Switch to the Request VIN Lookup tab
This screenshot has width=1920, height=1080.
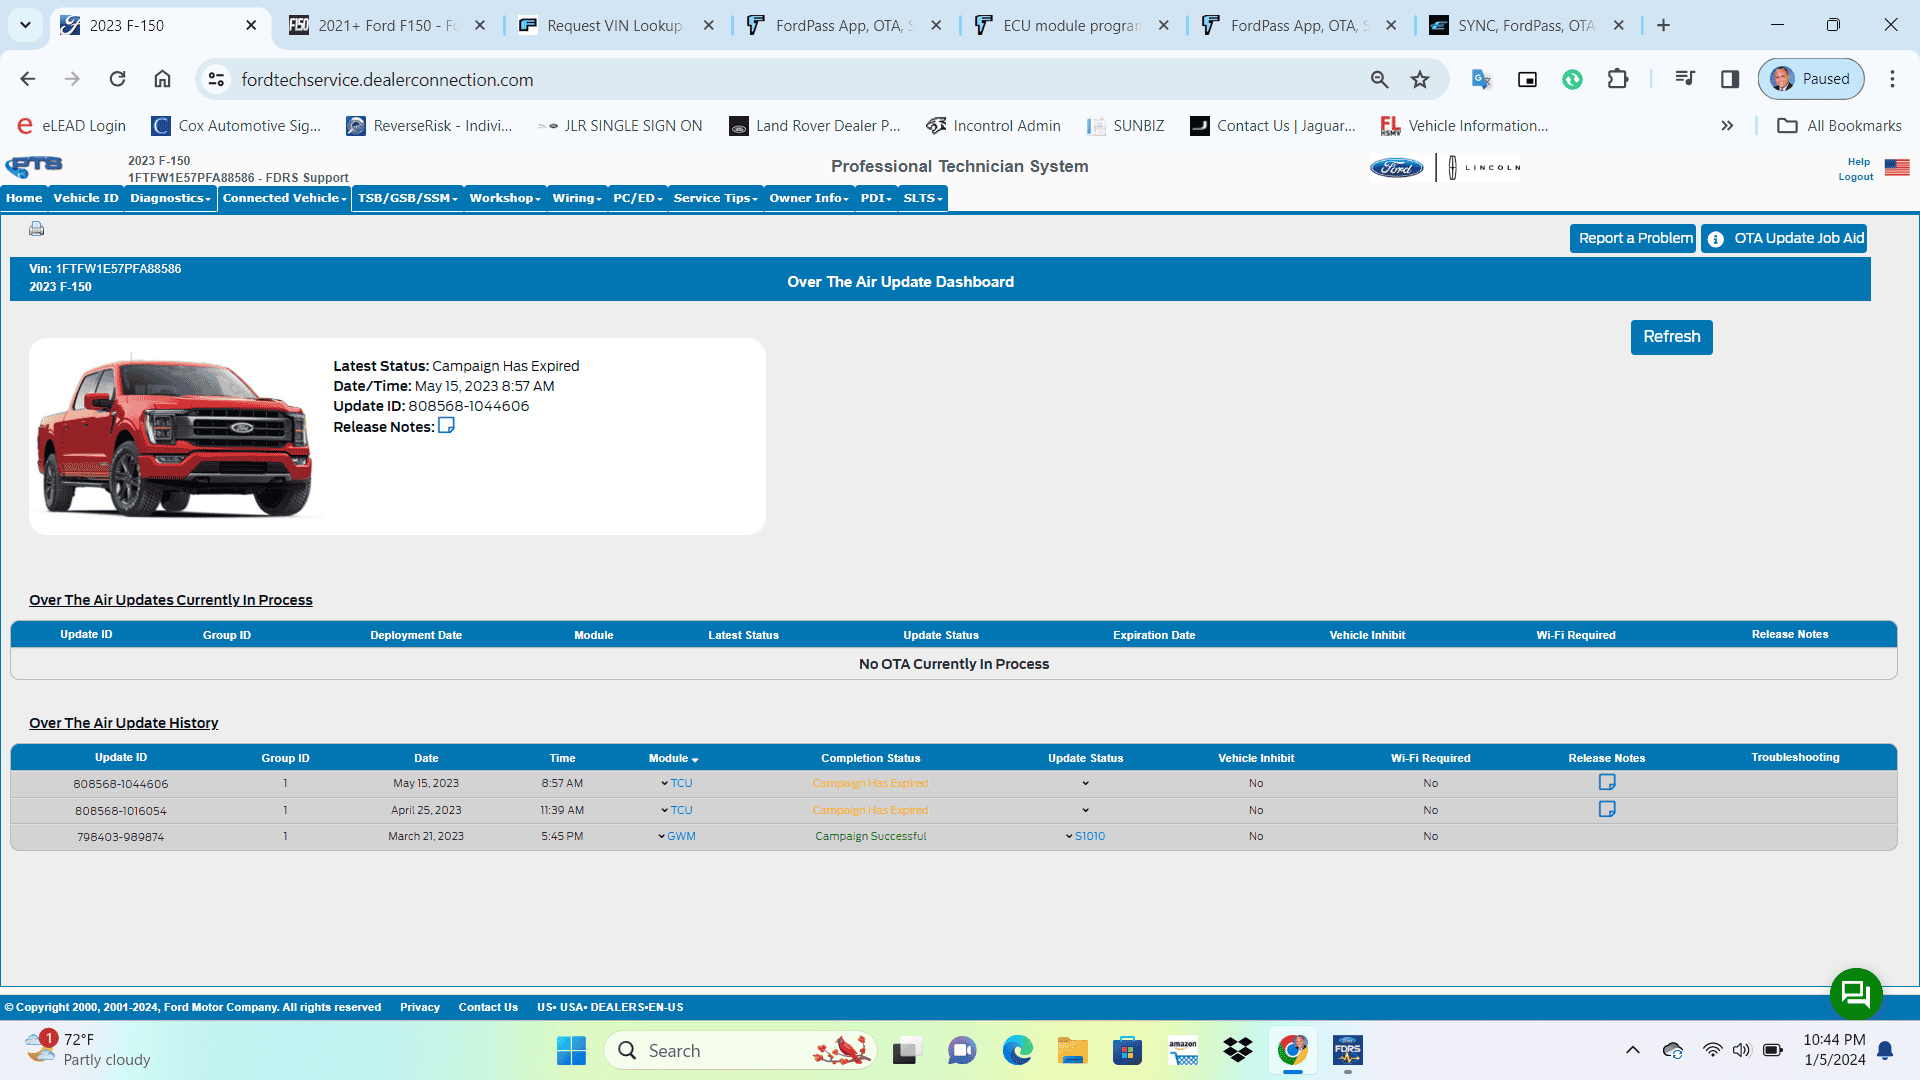tap(614, 26)
